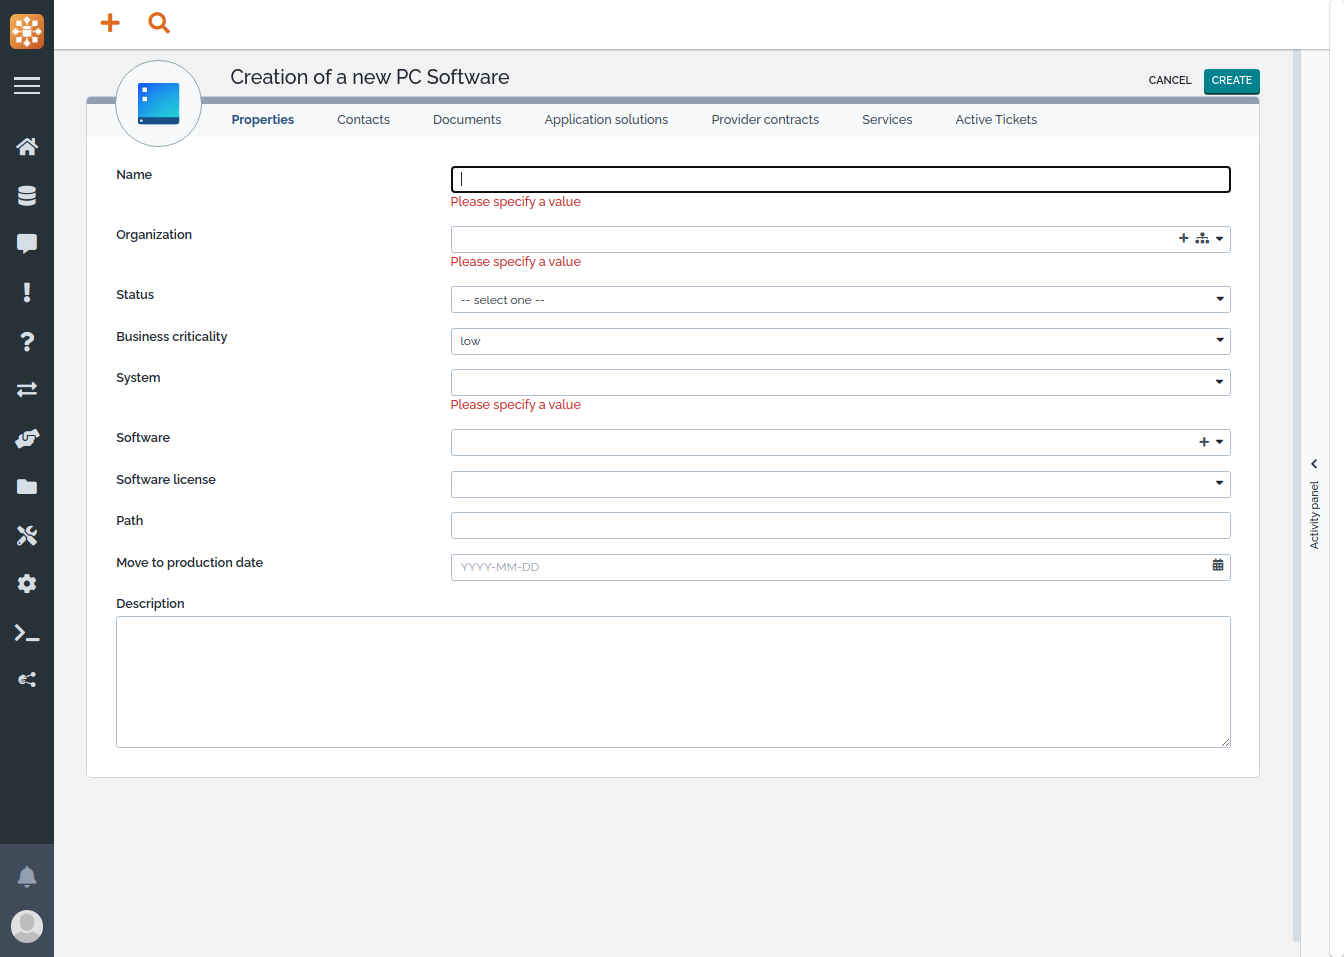Open the user avatar menu
Screen dimensions: 1344x957
[x=27, y=926]
